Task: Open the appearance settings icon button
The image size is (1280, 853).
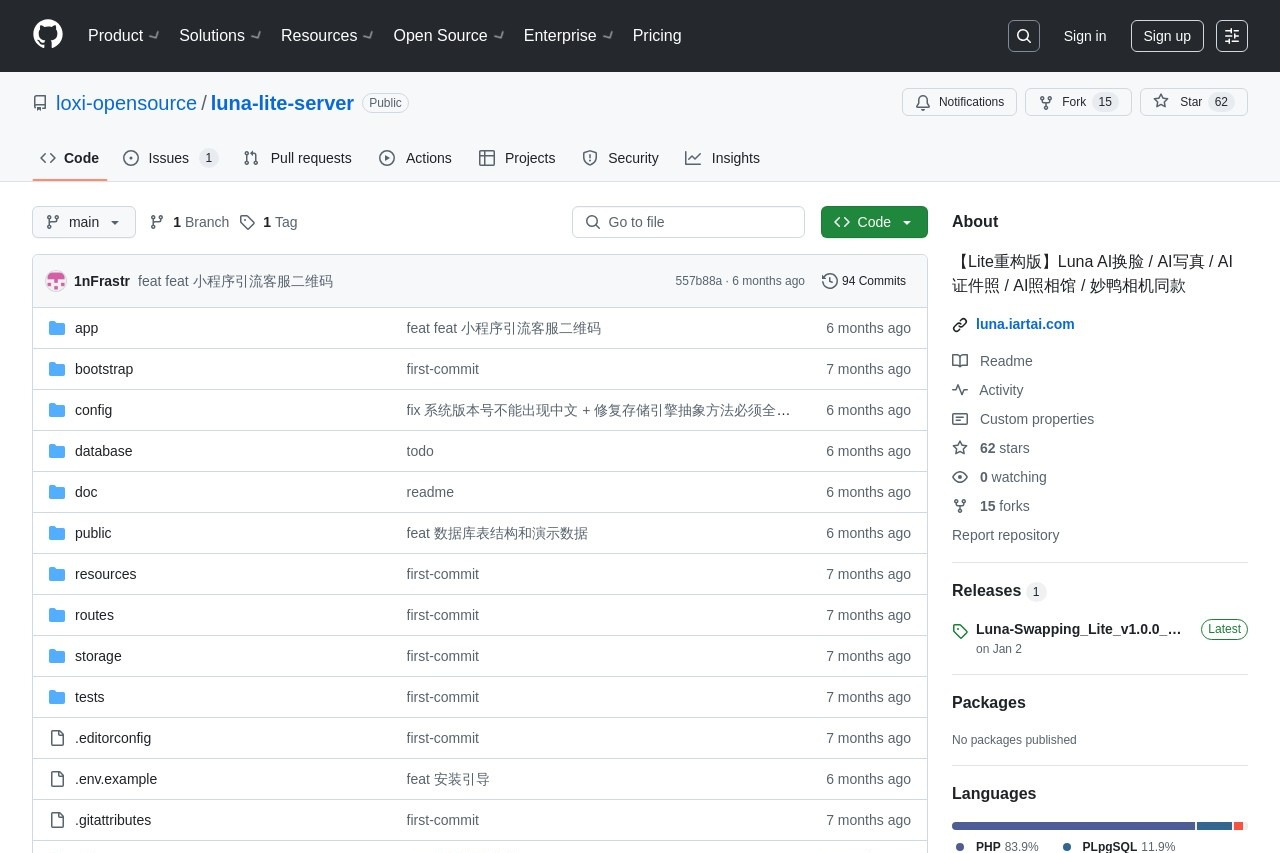Action: (1232, 36)
